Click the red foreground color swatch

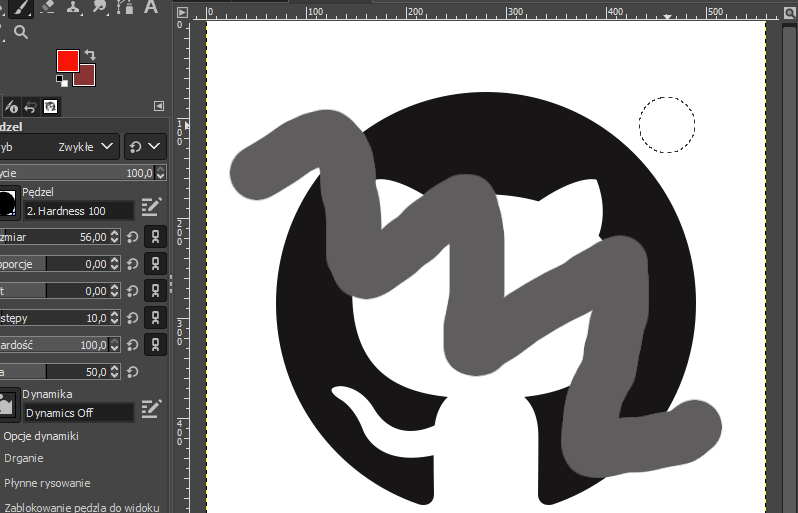tap(67, 61)
